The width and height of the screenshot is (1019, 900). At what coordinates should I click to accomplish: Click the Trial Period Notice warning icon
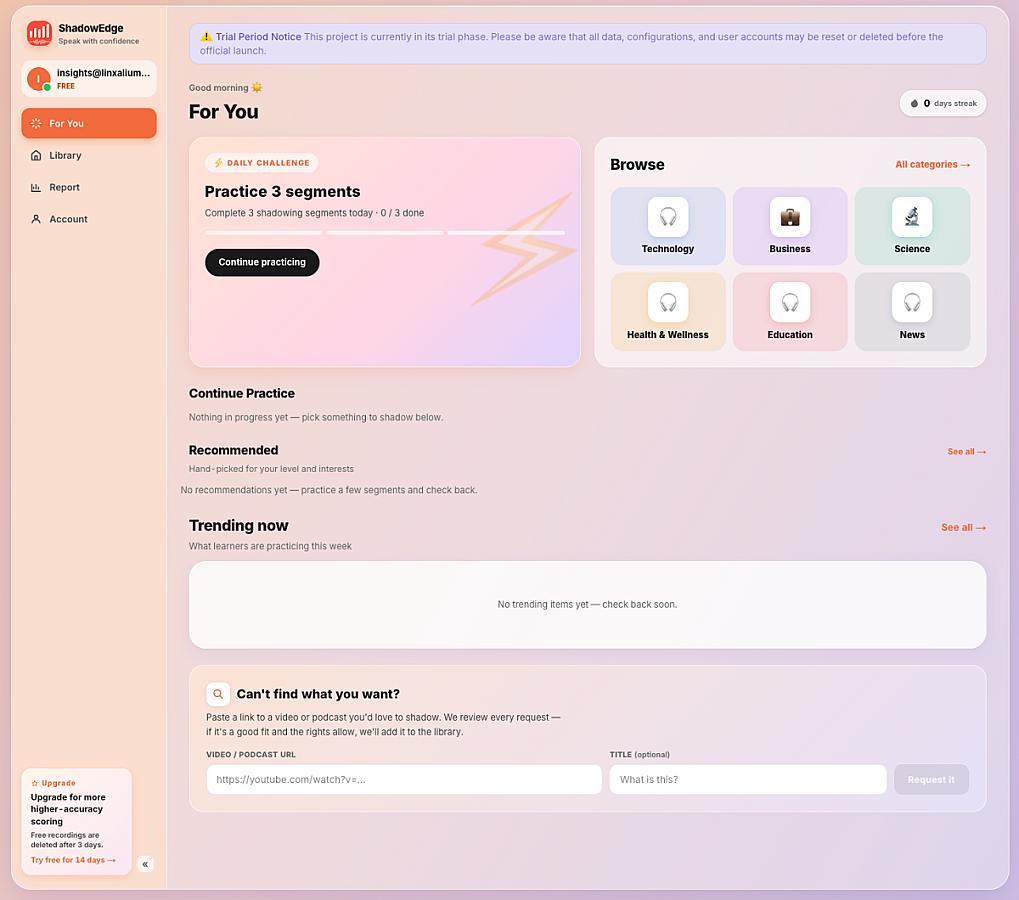click(206, 36)
